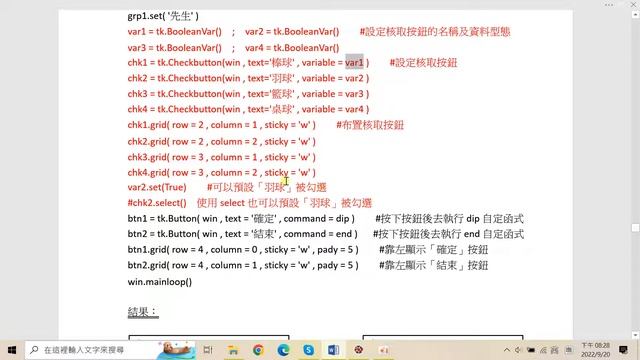Click on 'var1 = tk.BooleanVar()' text
This screenshot has height=360, width=640.
click(x=175, y=31)
